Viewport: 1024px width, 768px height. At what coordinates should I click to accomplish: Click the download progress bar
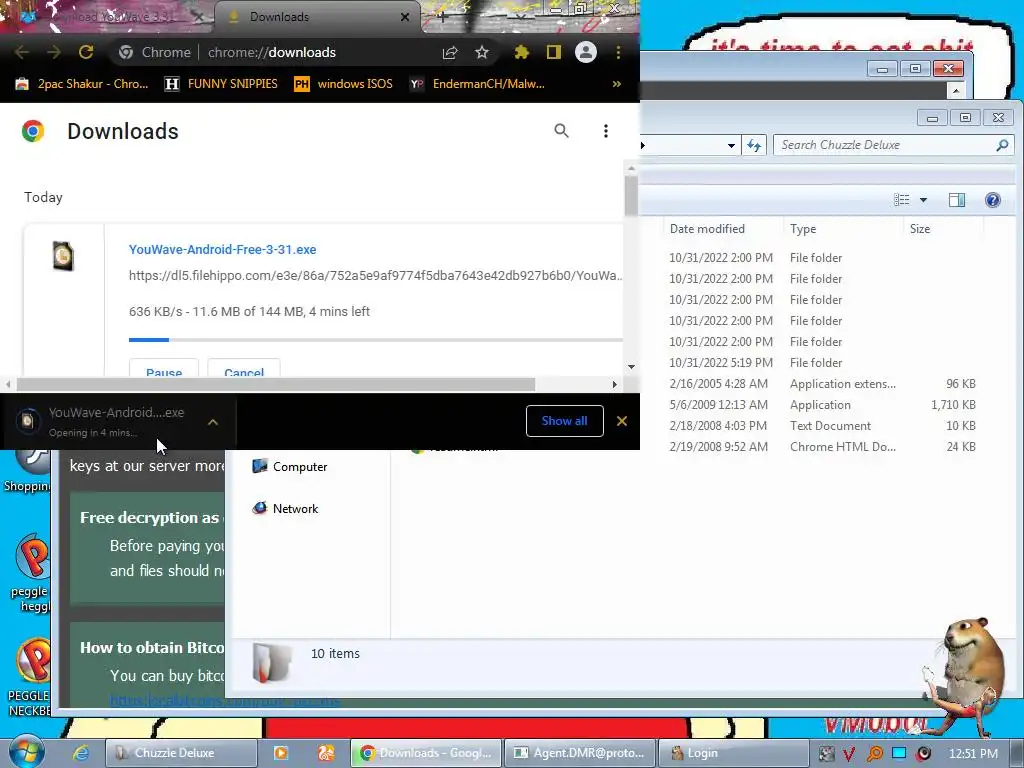[376, 340]
